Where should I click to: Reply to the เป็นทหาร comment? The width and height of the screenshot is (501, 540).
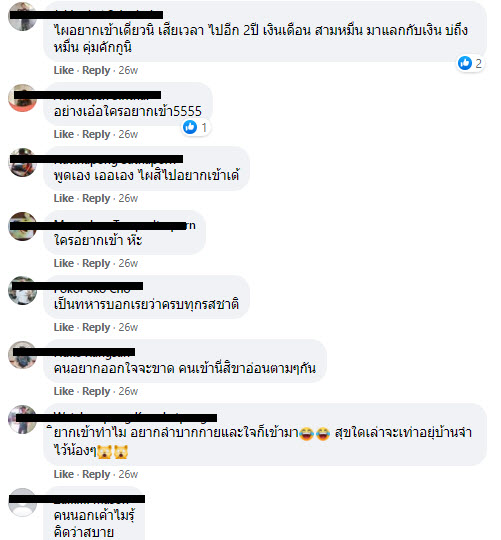pyautogui.click(x=96, y=327)
